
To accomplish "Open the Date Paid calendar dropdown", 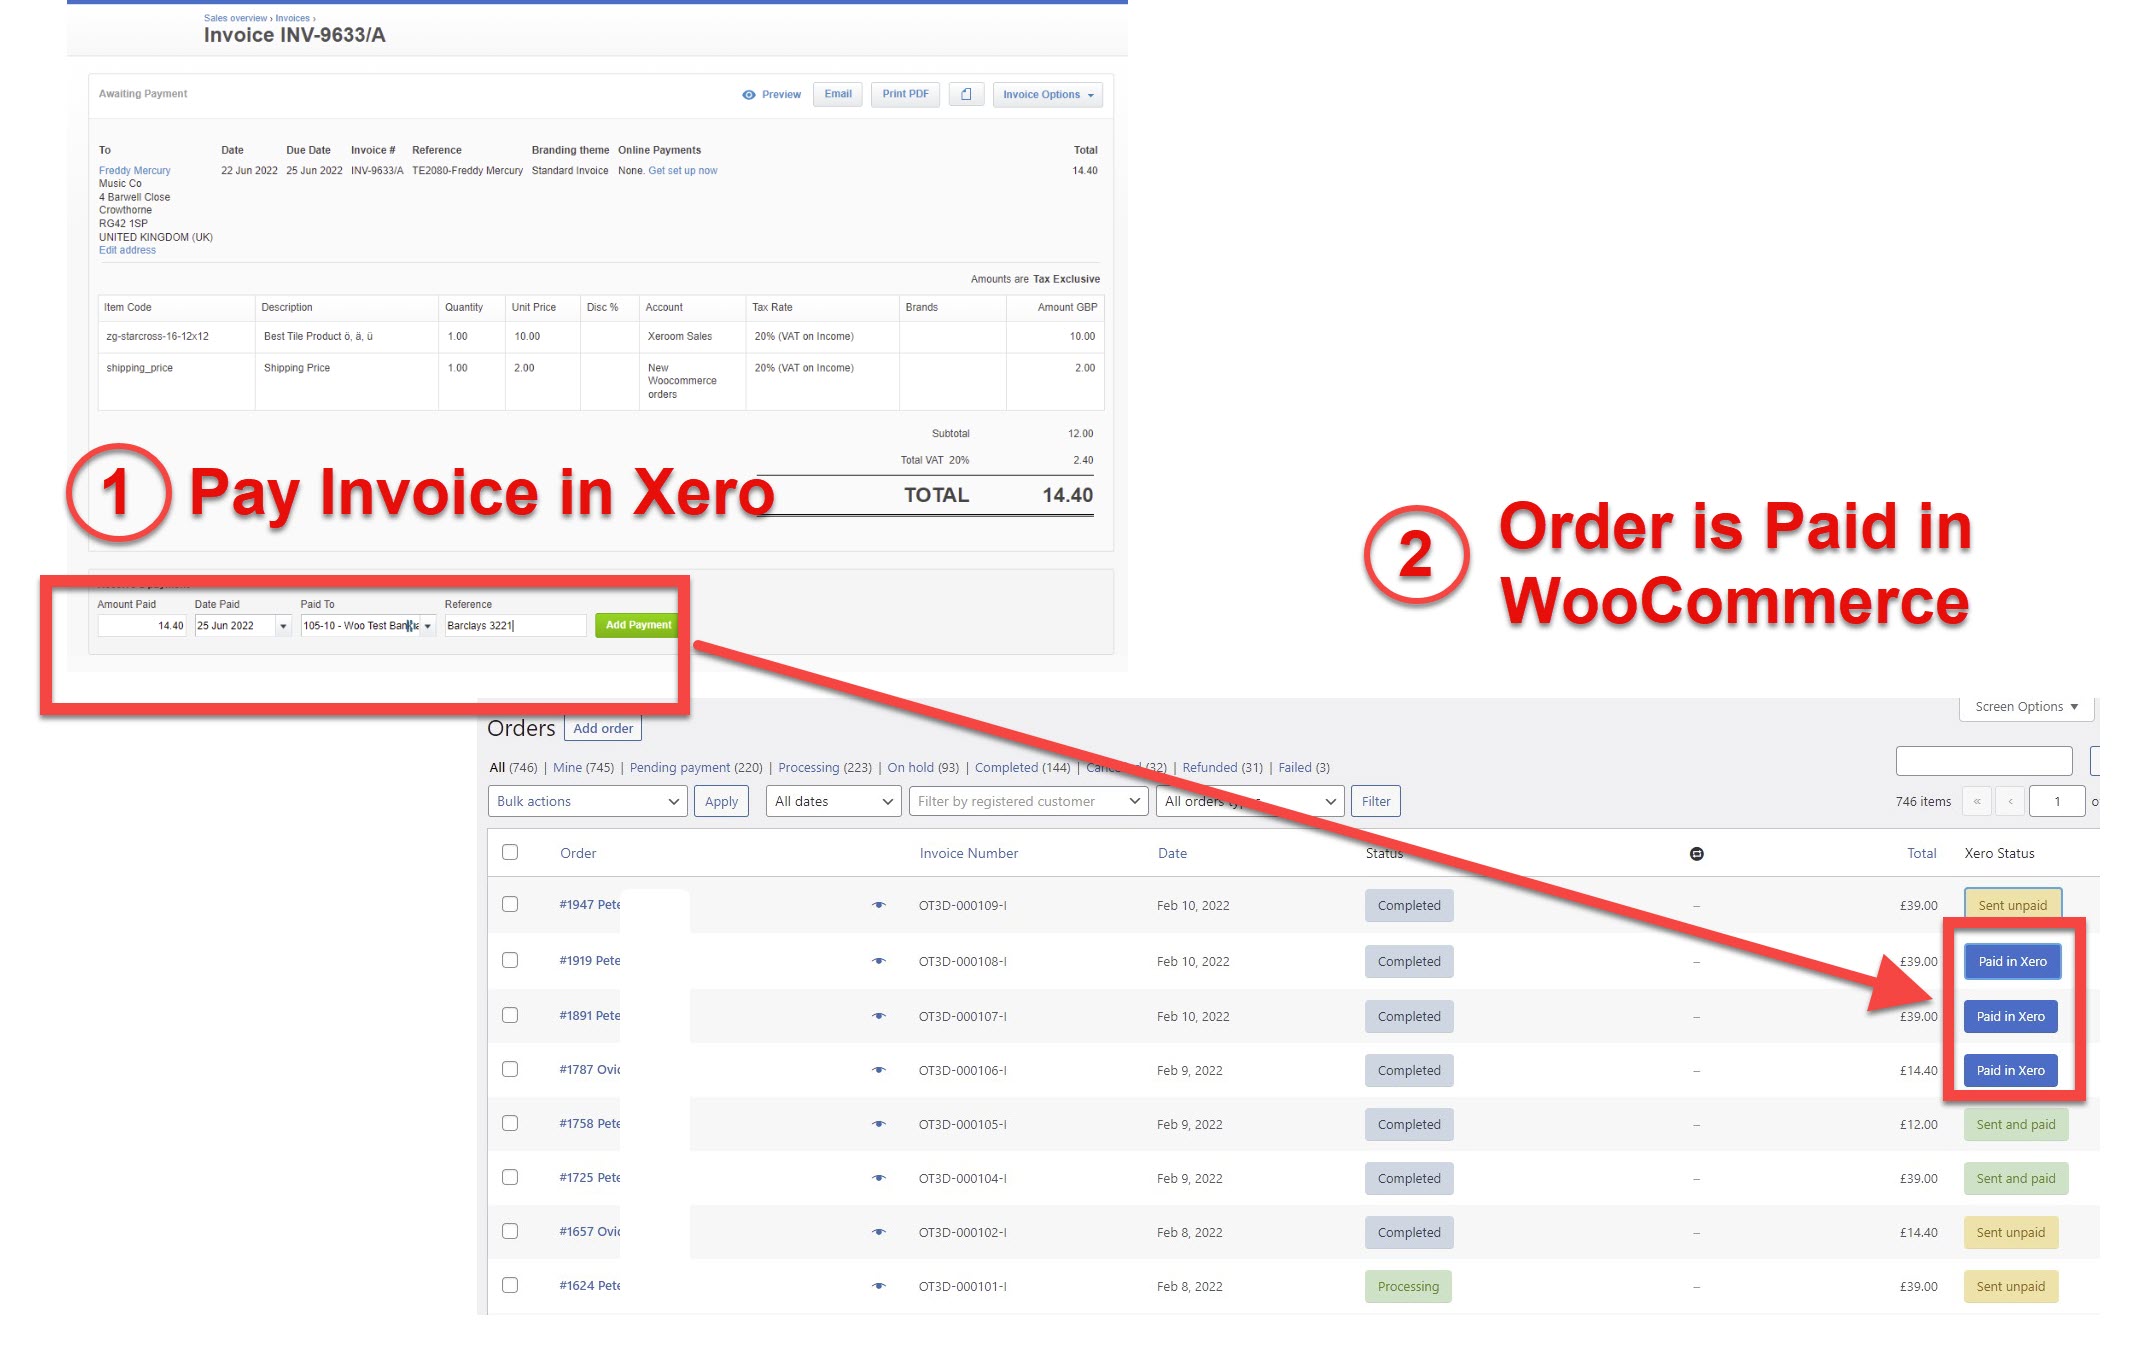I will click(283, 626).
